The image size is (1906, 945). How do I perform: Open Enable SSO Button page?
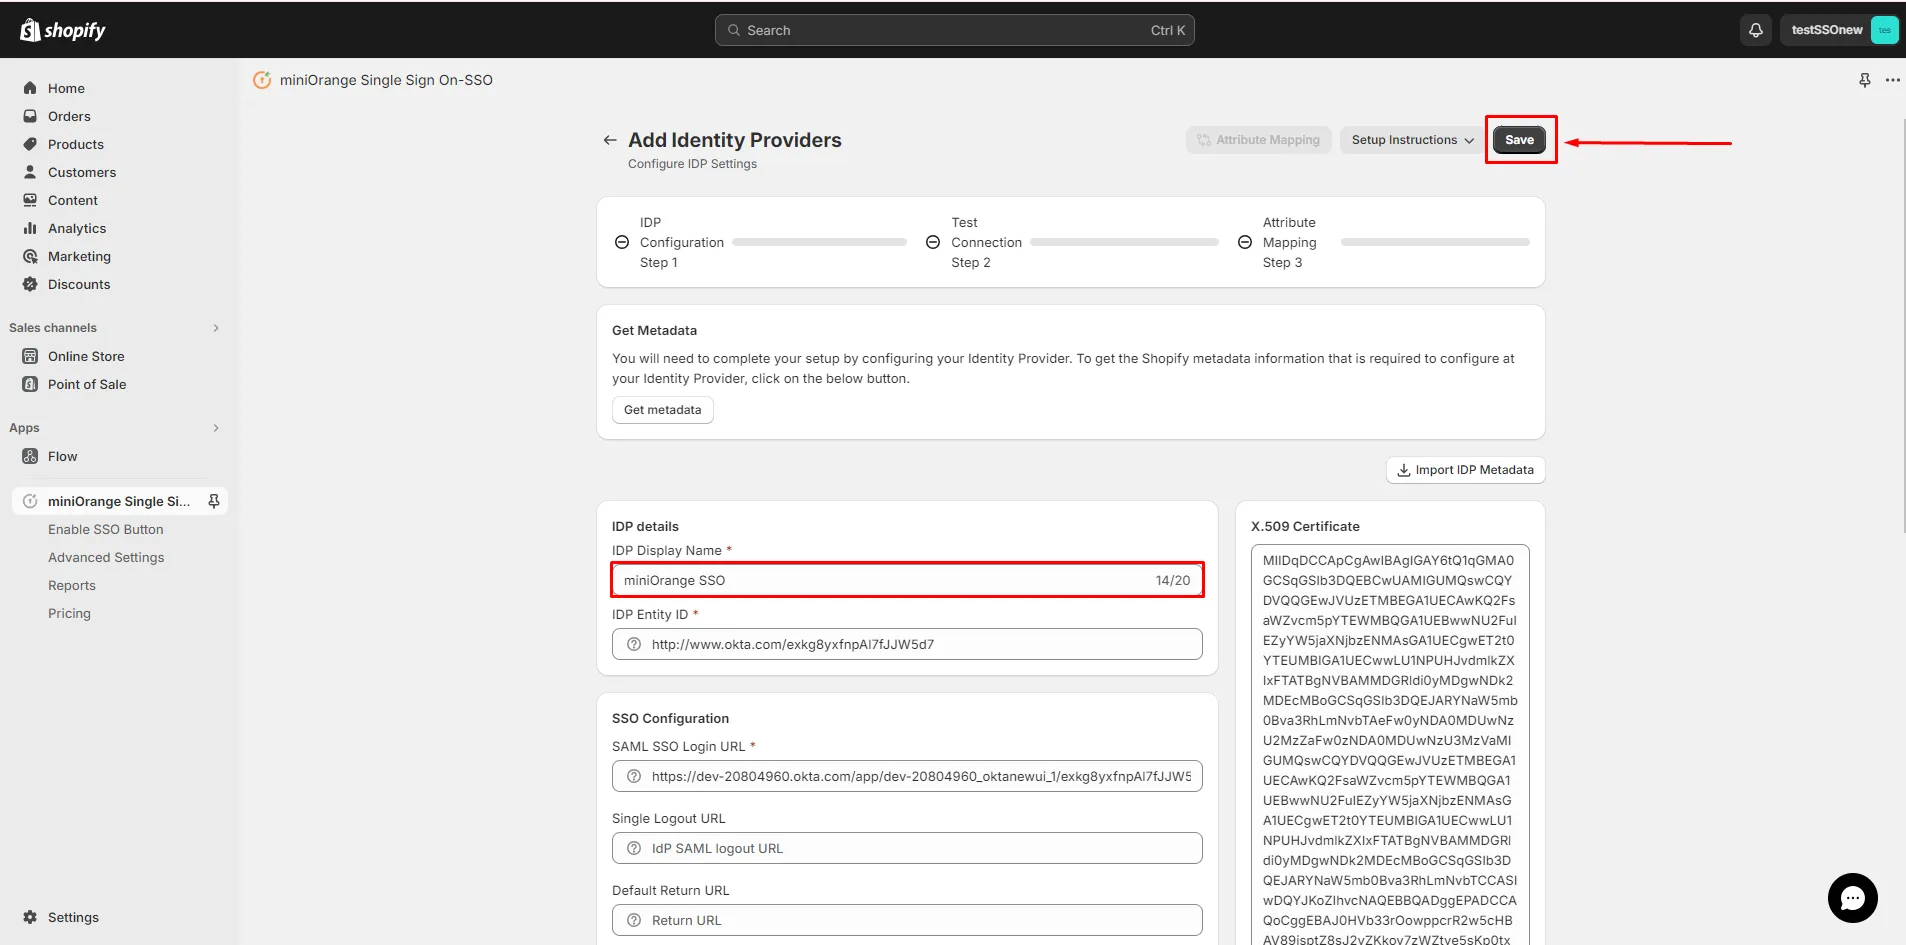click(x=105, y=529)
